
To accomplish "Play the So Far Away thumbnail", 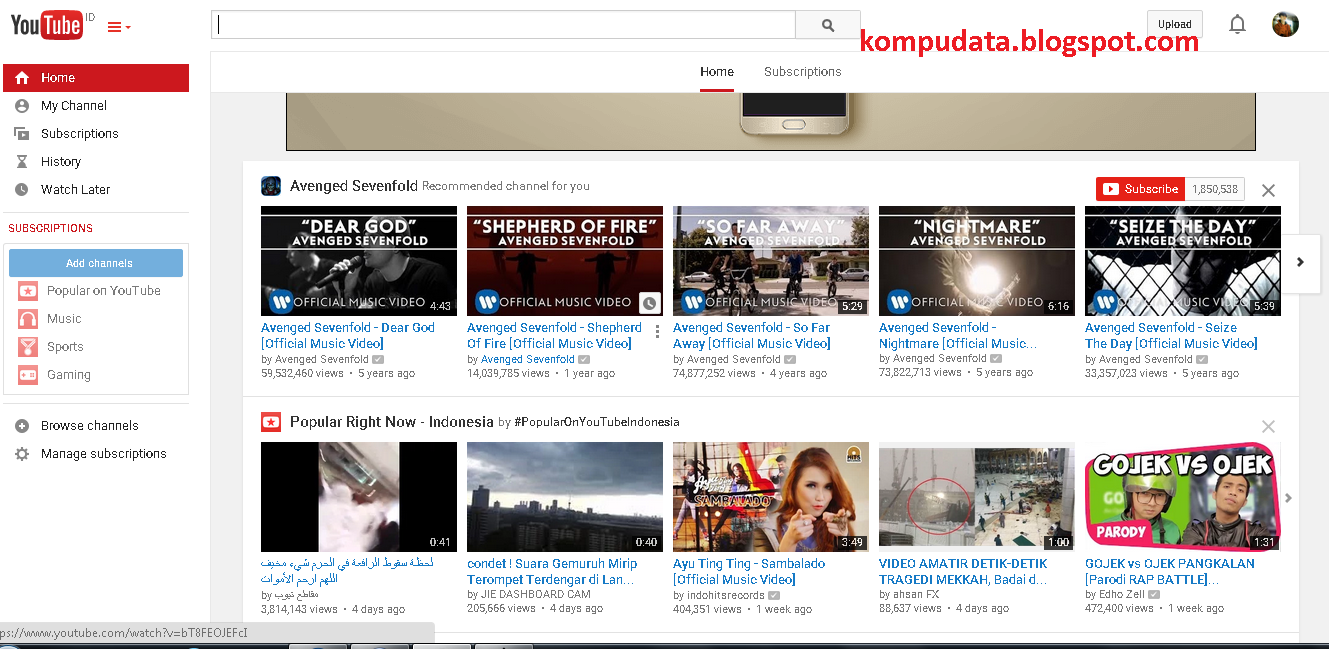I will (x=771, y=261).
